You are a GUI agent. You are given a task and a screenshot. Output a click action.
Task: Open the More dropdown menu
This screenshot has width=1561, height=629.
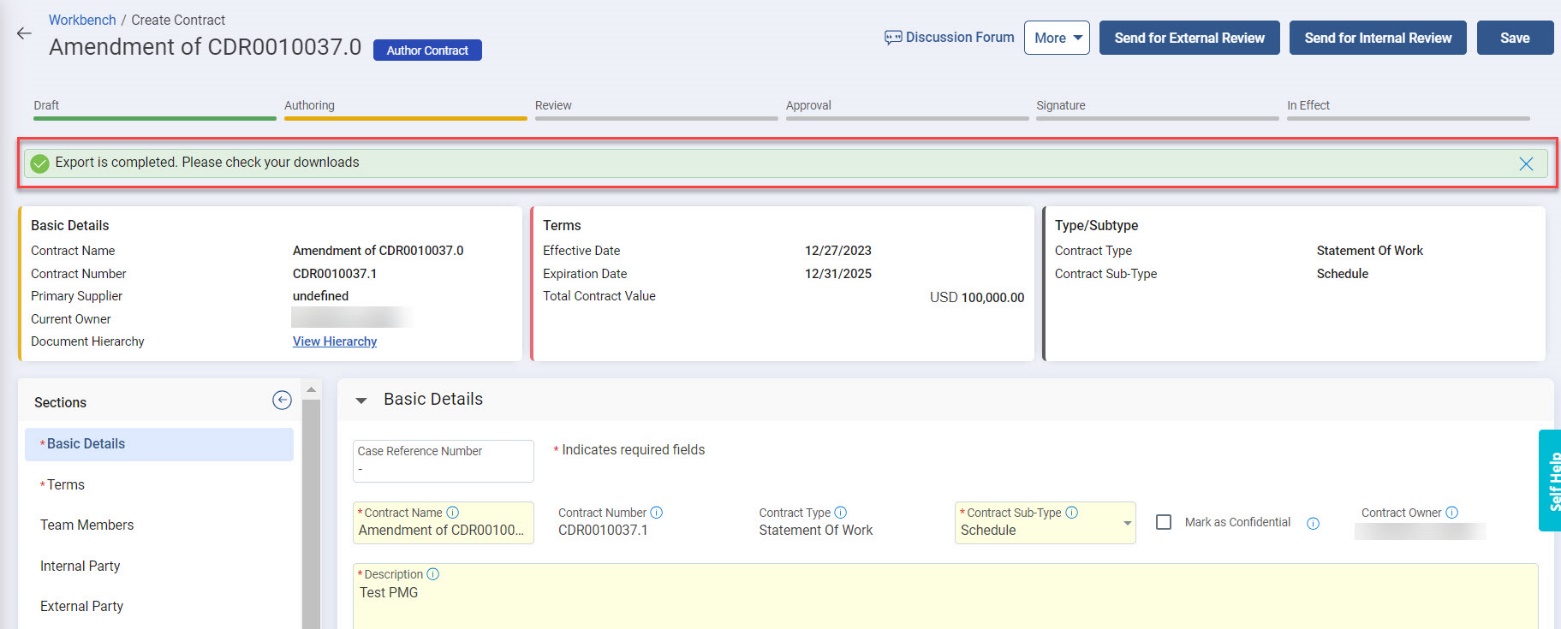tap(1056, 38)
